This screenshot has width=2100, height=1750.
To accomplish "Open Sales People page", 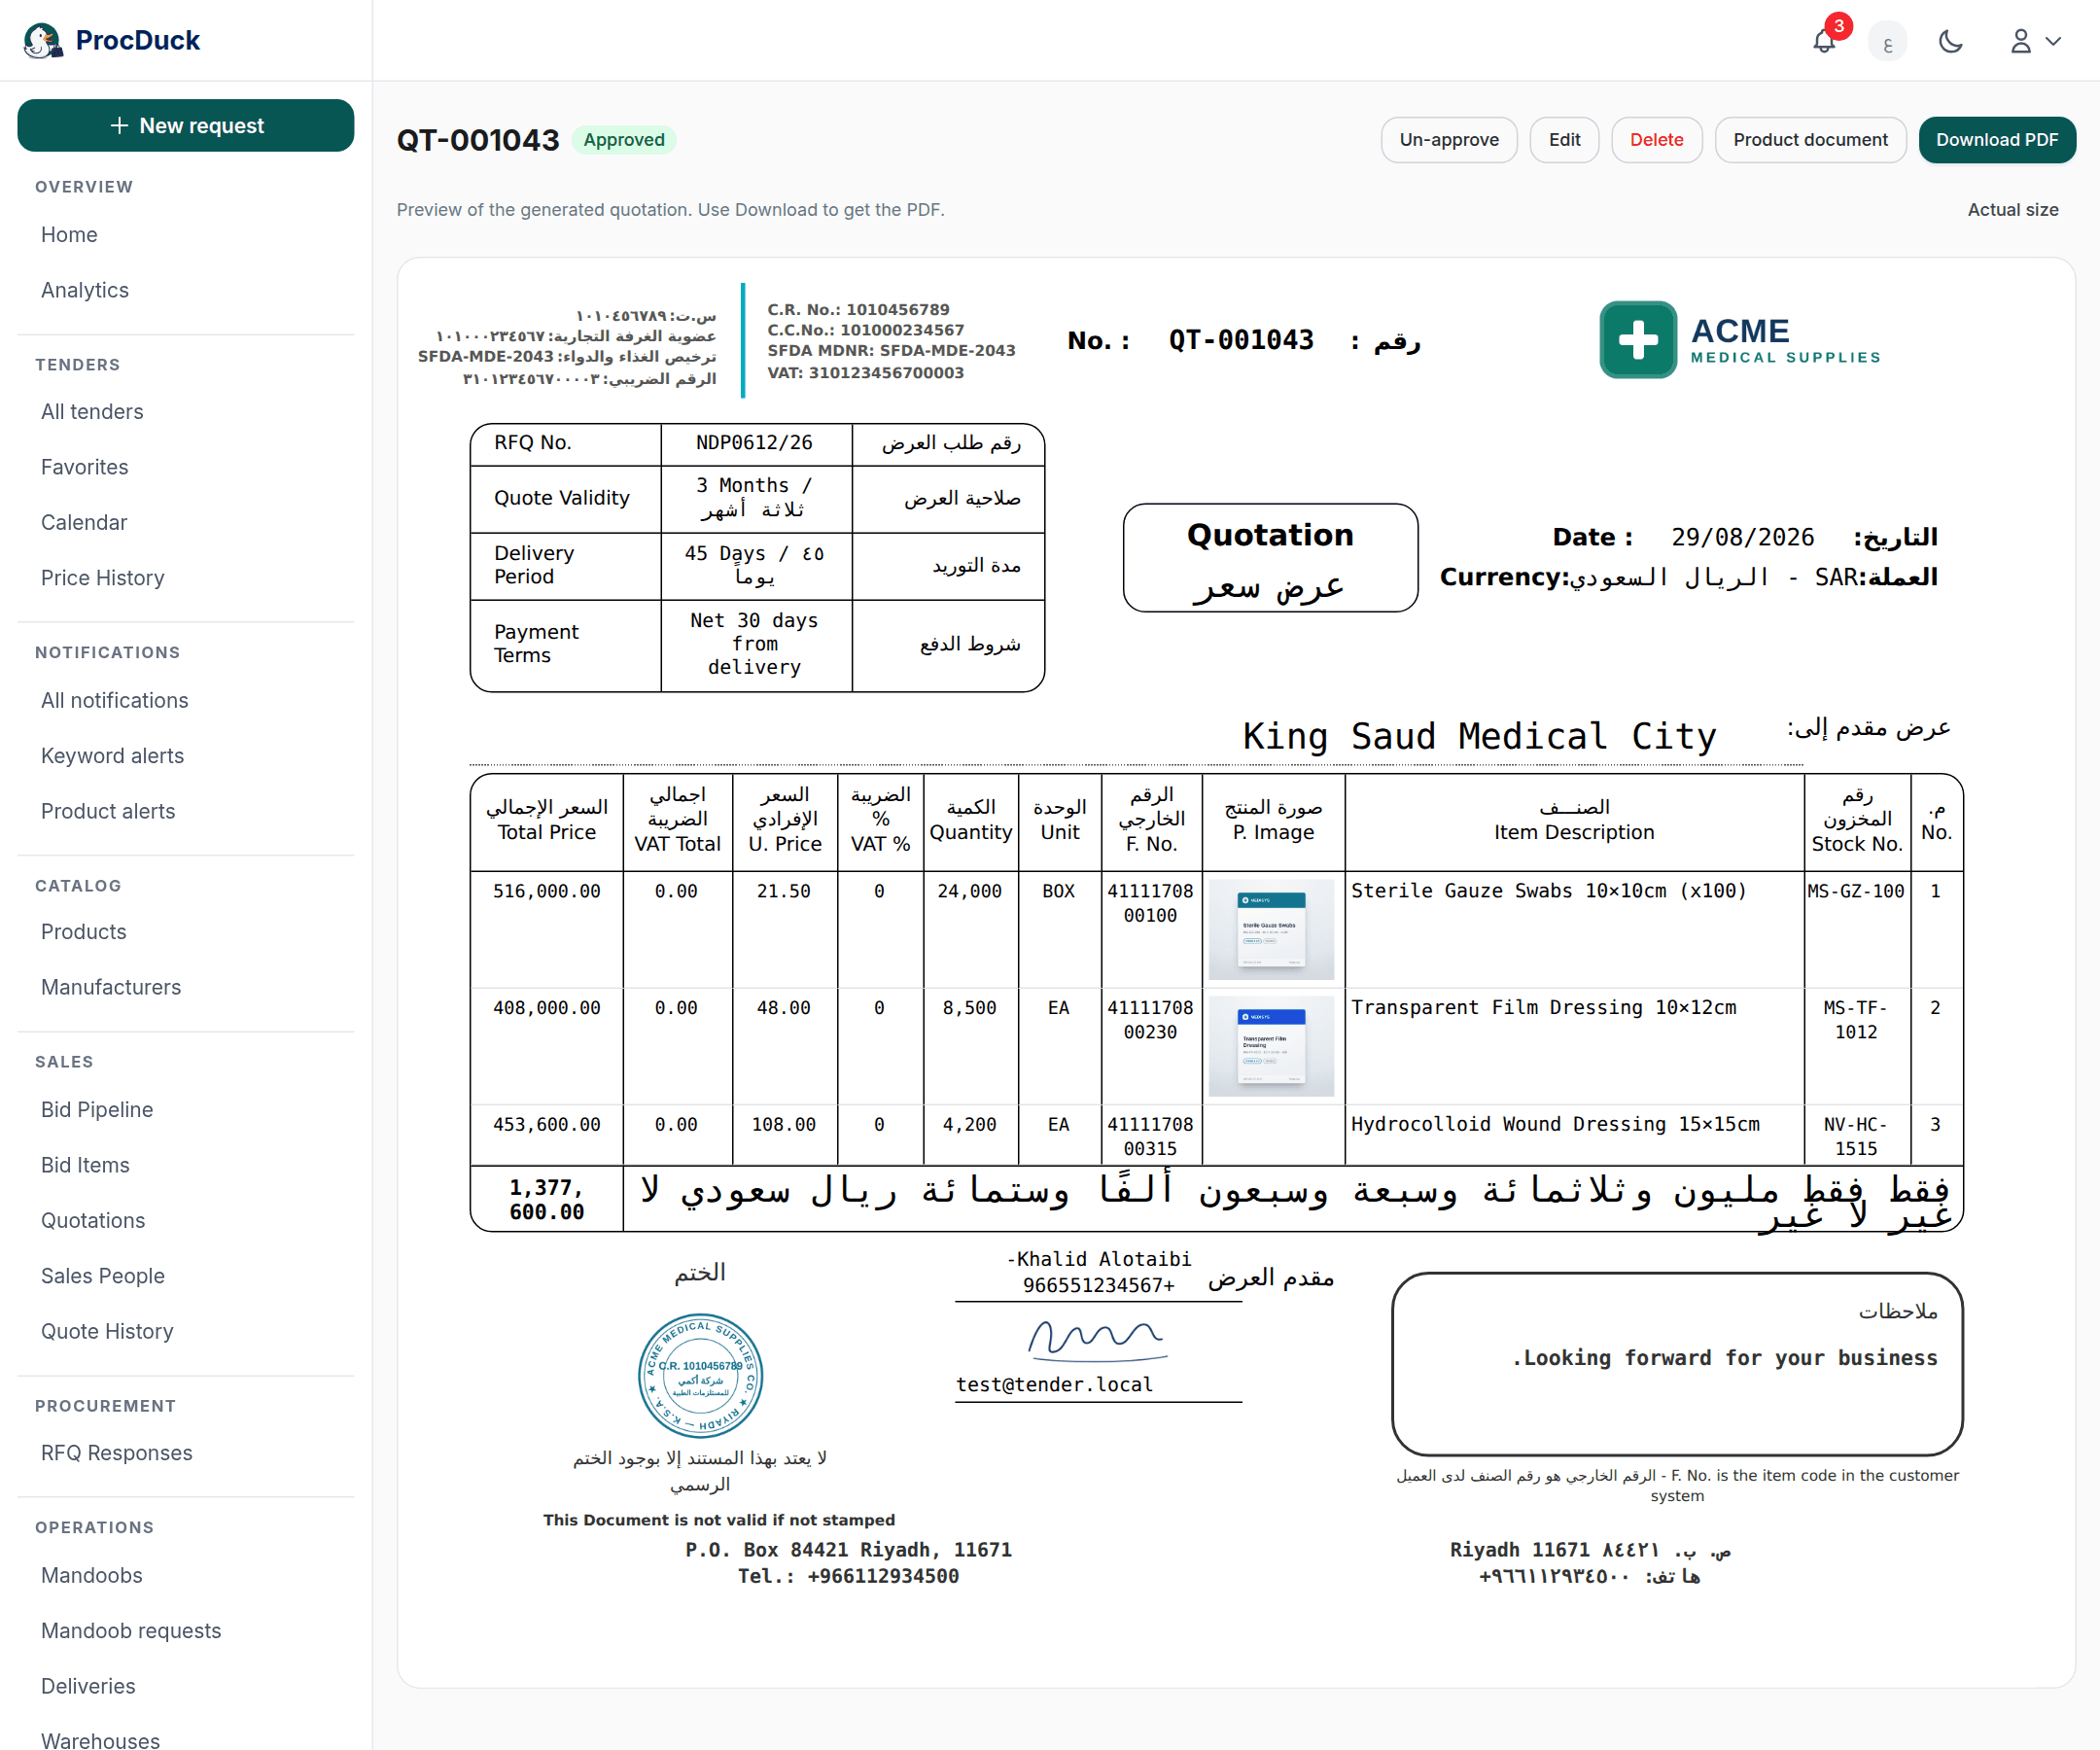I will tap(103, 1276).
